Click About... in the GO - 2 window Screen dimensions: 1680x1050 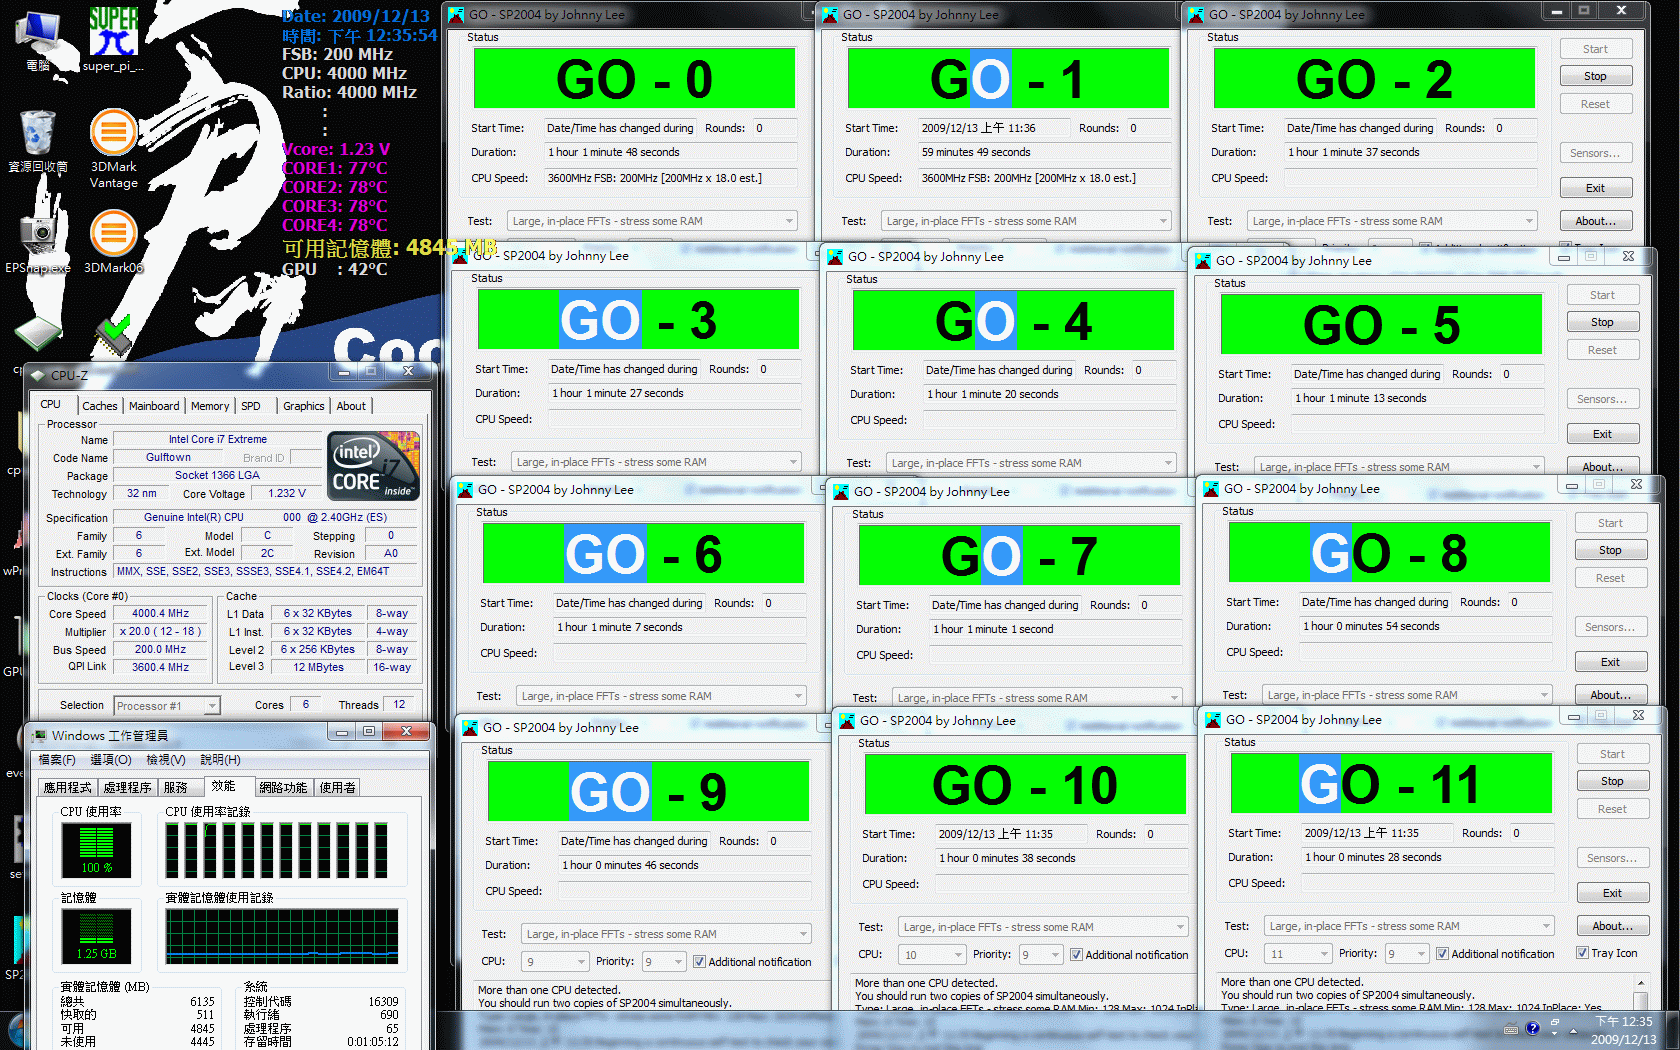(x=1595, y=221)
